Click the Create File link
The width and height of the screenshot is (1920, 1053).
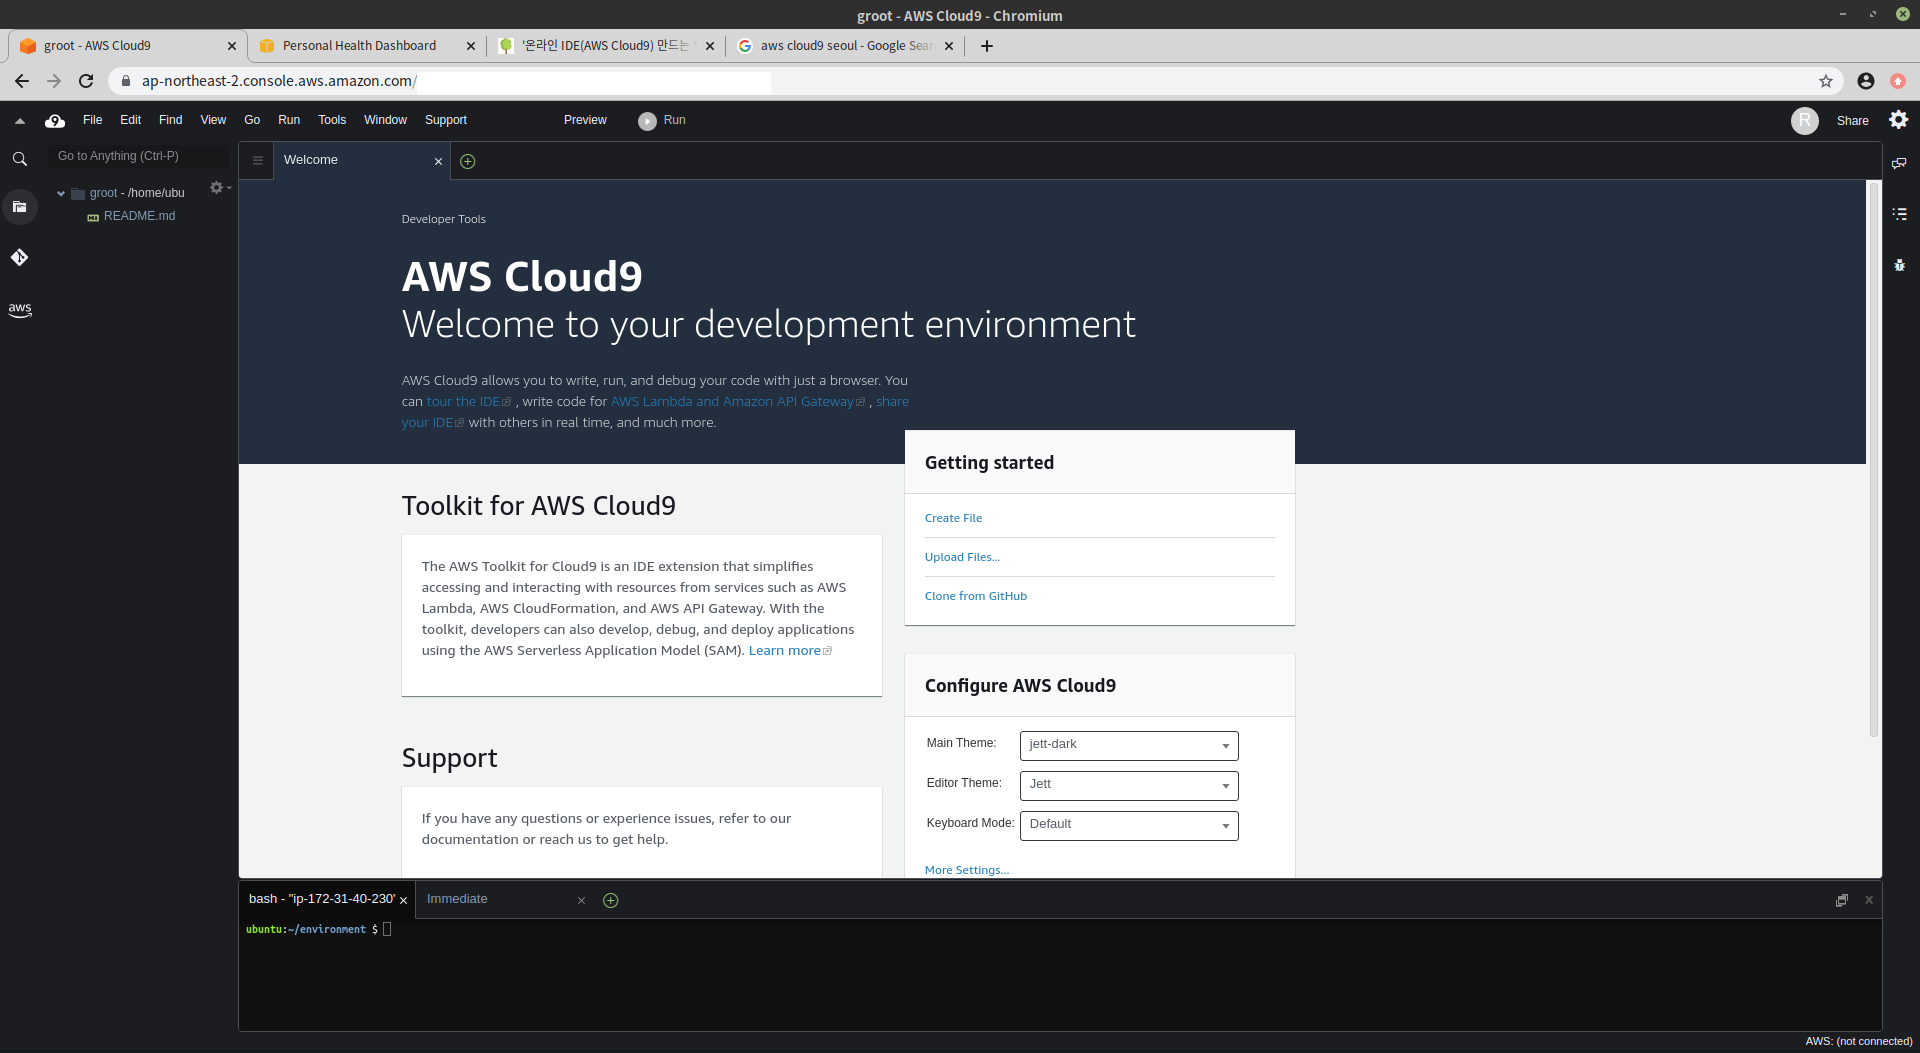point(953,518)
